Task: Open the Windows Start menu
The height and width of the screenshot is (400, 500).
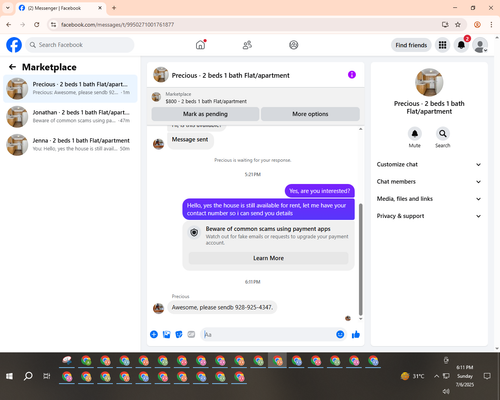Action: pos(9,376)
